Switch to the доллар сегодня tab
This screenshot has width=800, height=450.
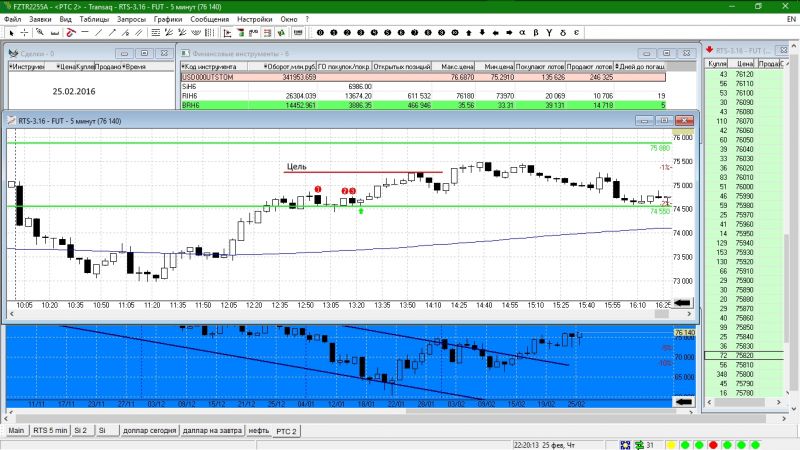tap(149, 430)
